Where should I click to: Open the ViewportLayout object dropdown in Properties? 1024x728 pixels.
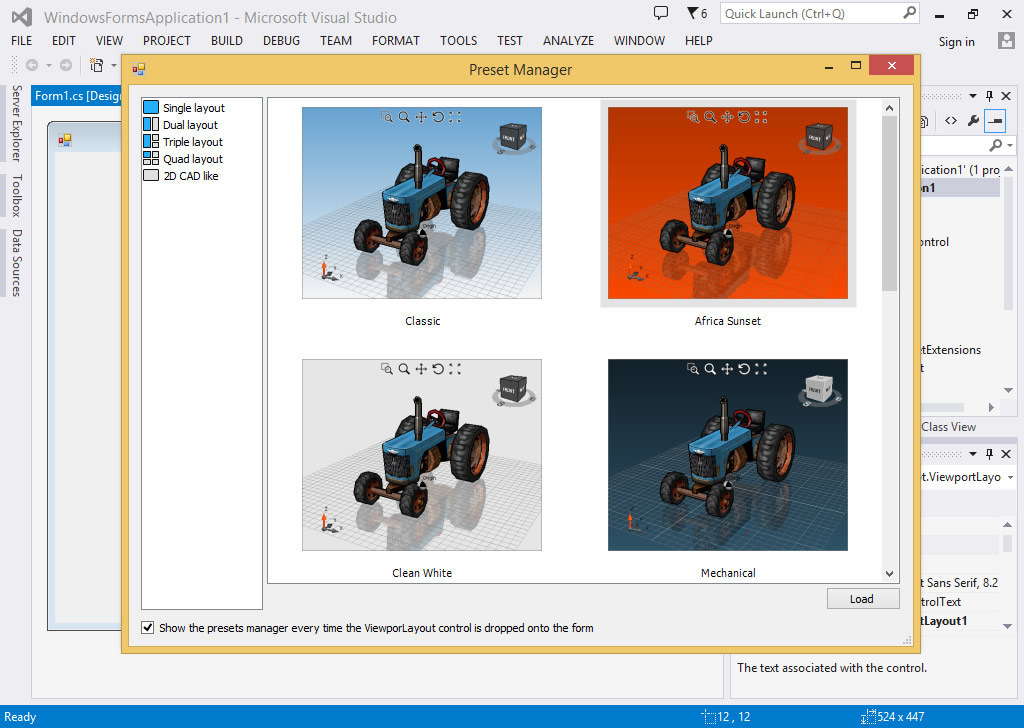click(x=1010, y=477)
